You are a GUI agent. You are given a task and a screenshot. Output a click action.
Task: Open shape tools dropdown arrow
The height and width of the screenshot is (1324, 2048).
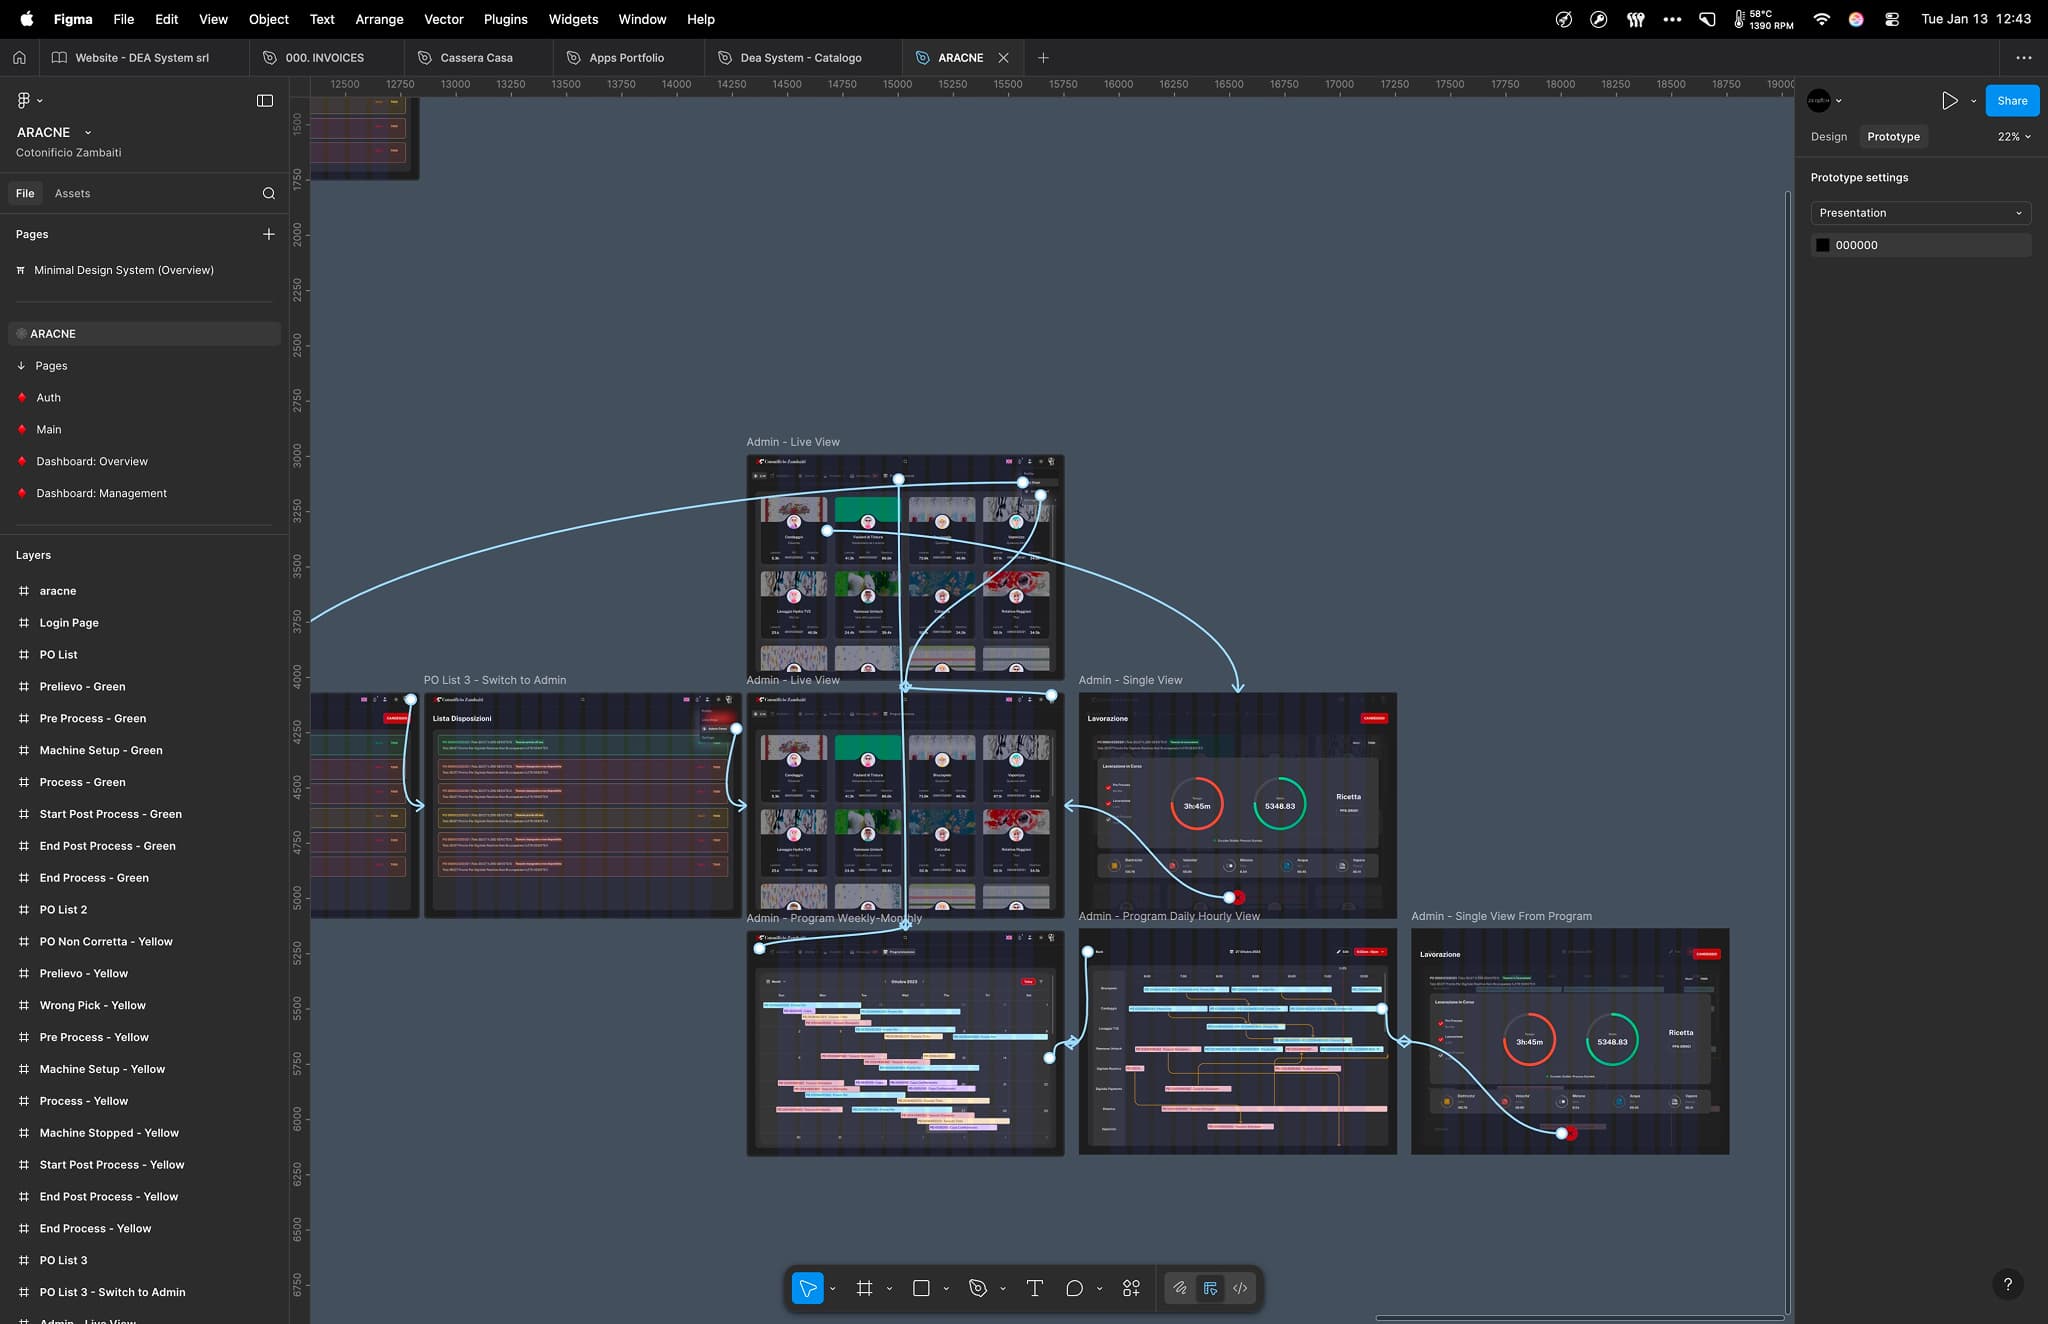pyautogui.click(x=946, y=1289)
